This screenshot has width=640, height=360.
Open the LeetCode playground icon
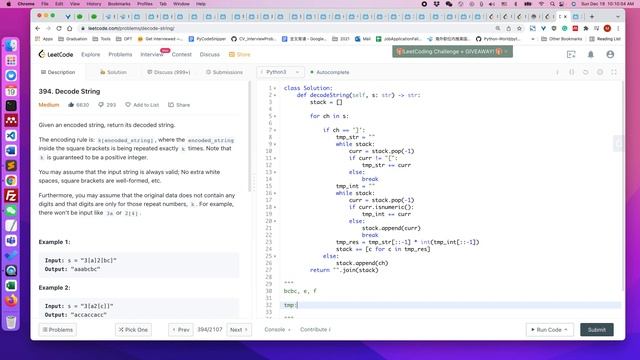571,54
